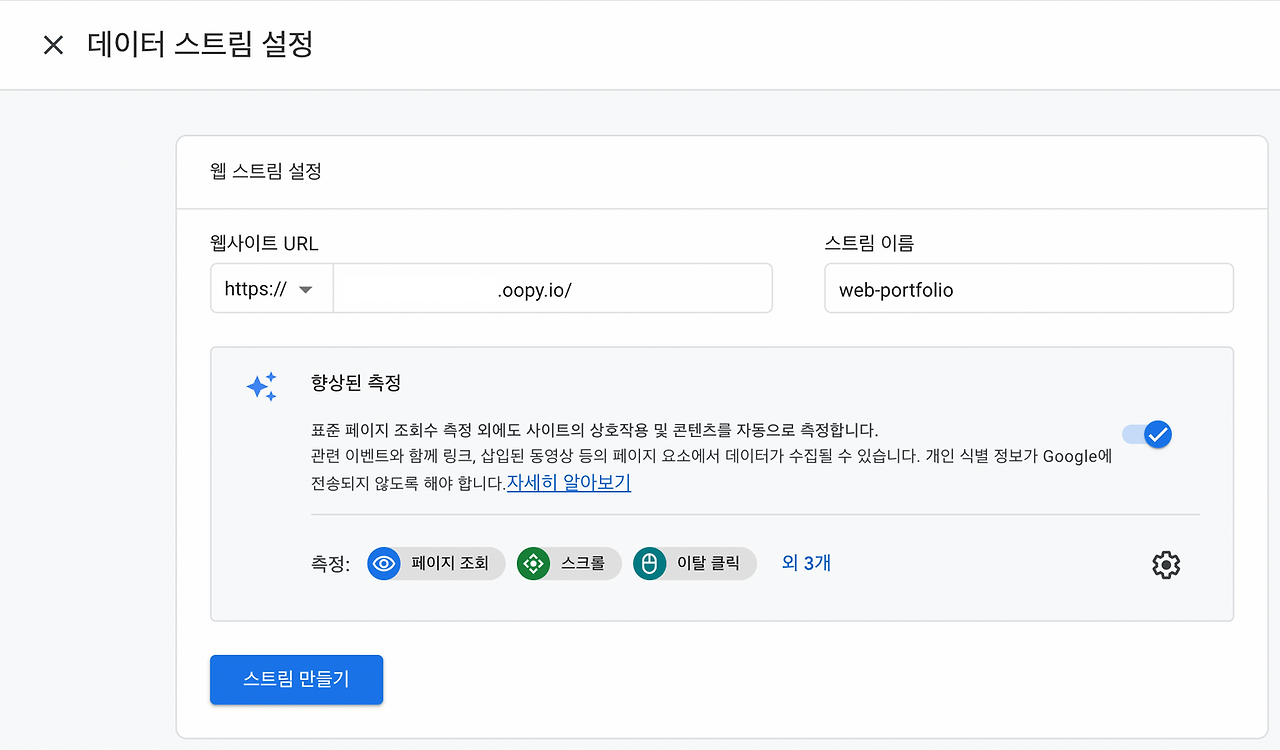Click the blue sparkle enhanced measurement icon
The height and width of the screenshot is (750, 1280).
262,386
